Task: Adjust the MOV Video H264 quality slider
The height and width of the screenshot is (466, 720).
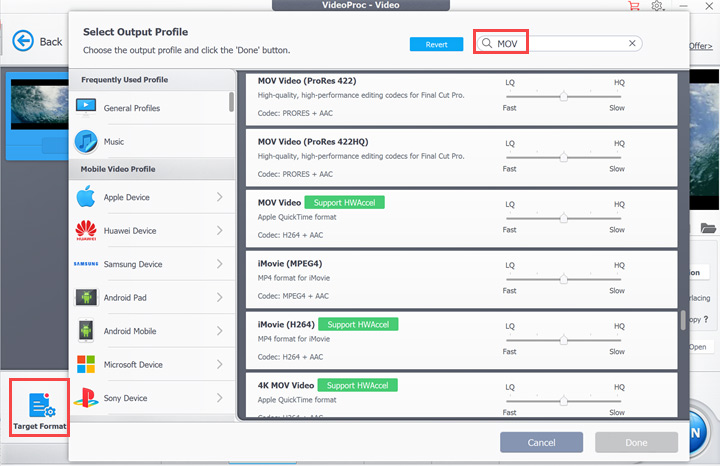Action: point(564,217)
